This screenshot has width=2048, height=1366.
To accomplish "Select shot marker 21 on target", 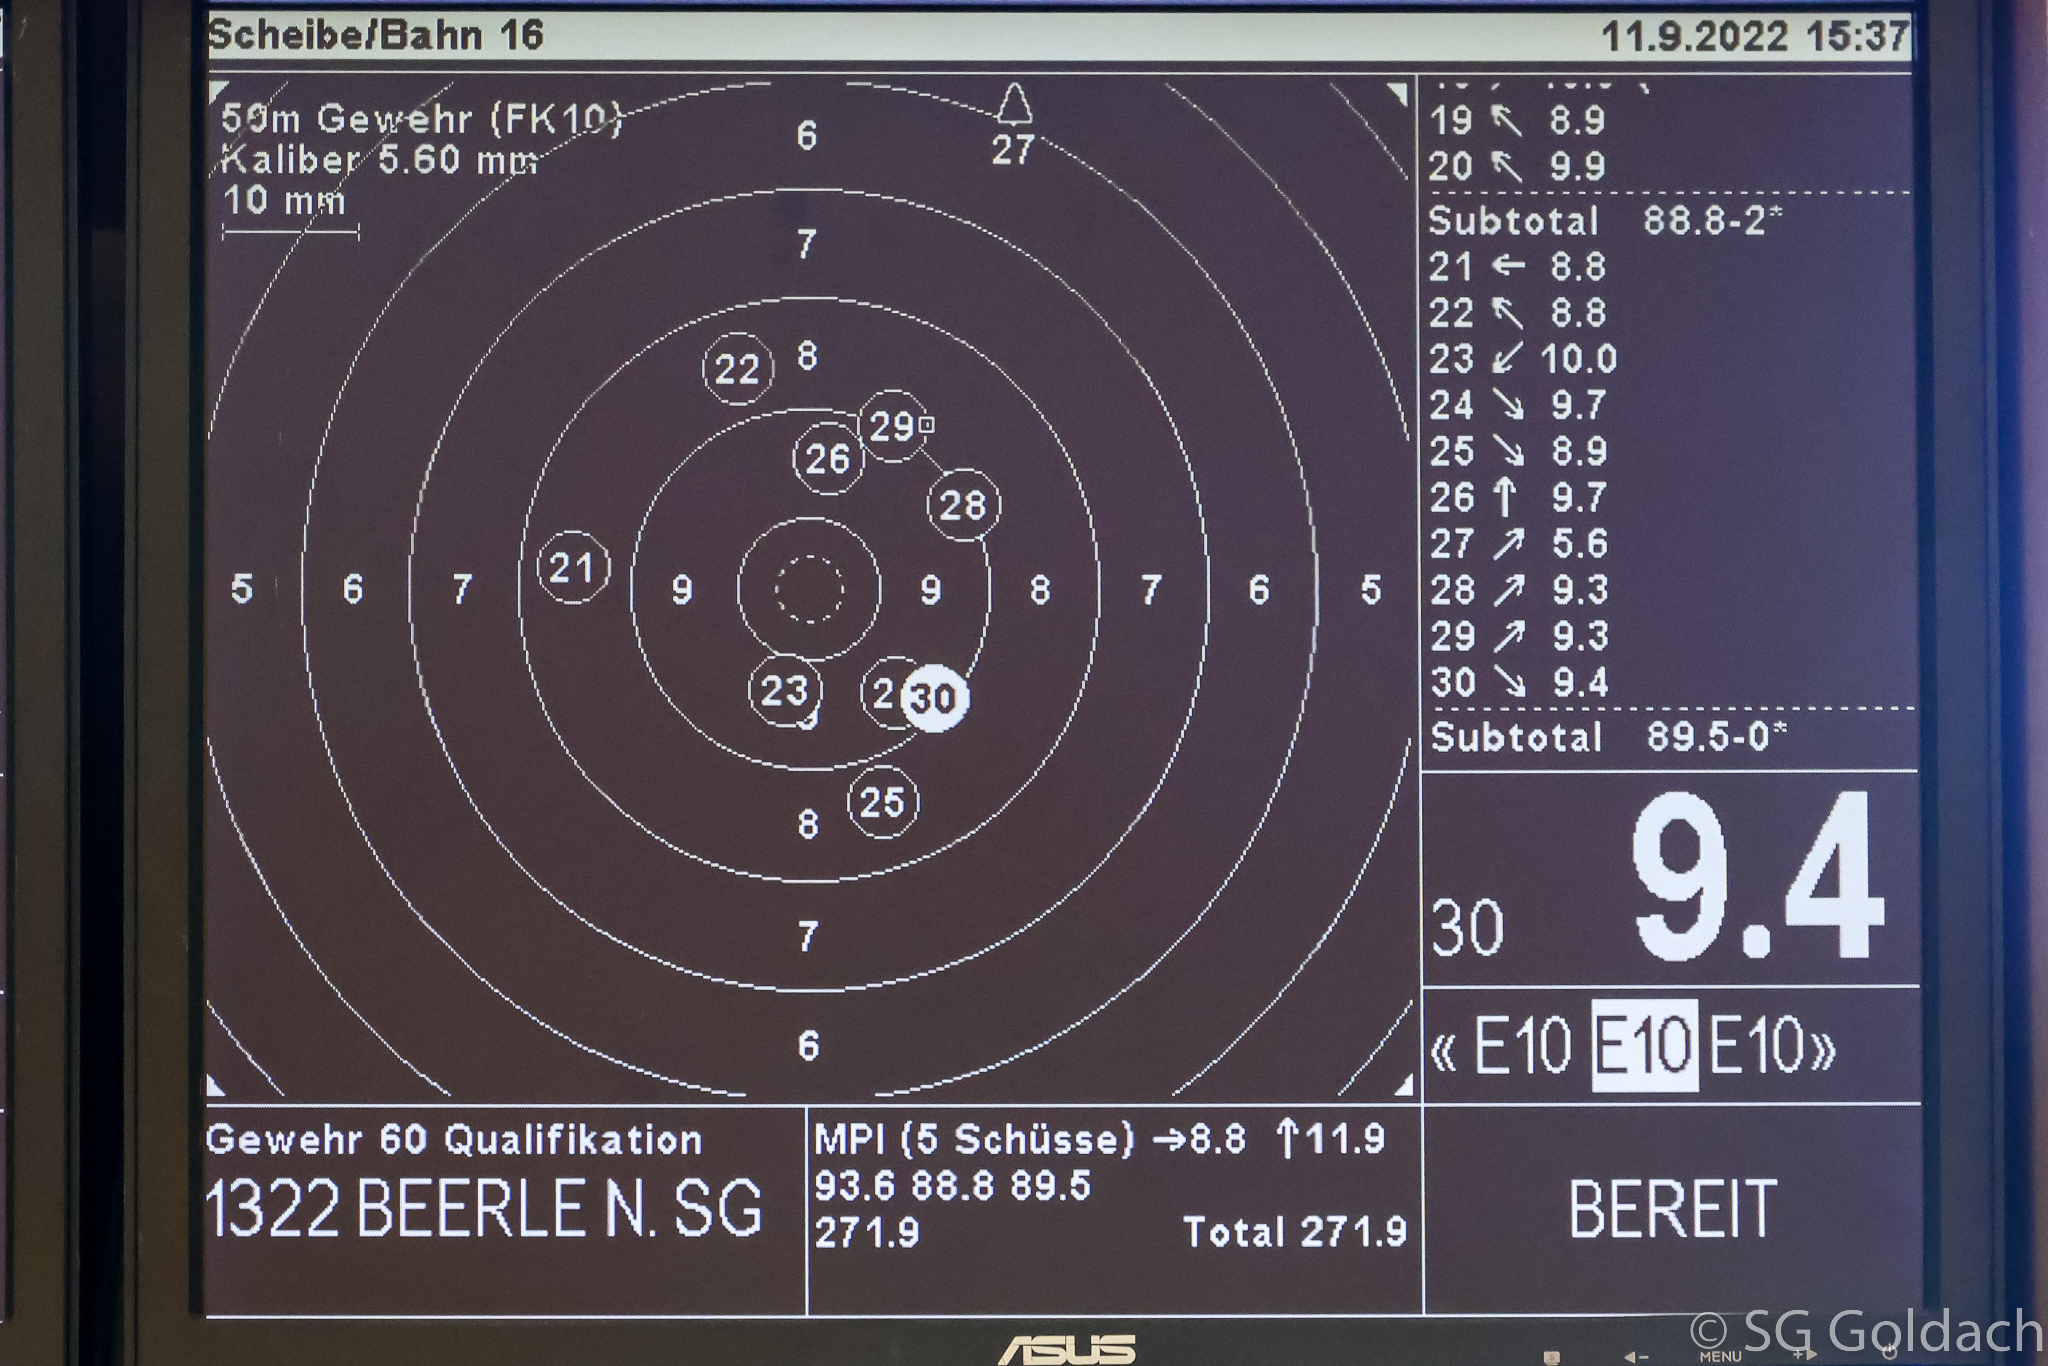I will (573, 568).
